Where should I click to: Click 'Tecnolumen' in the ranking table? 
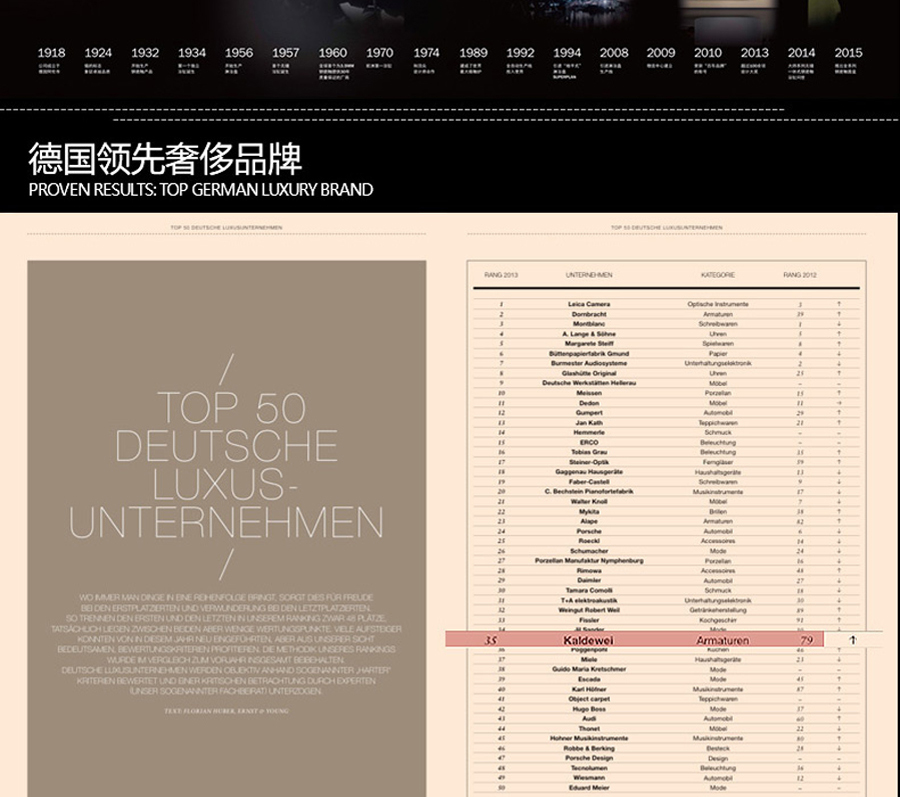589,768
